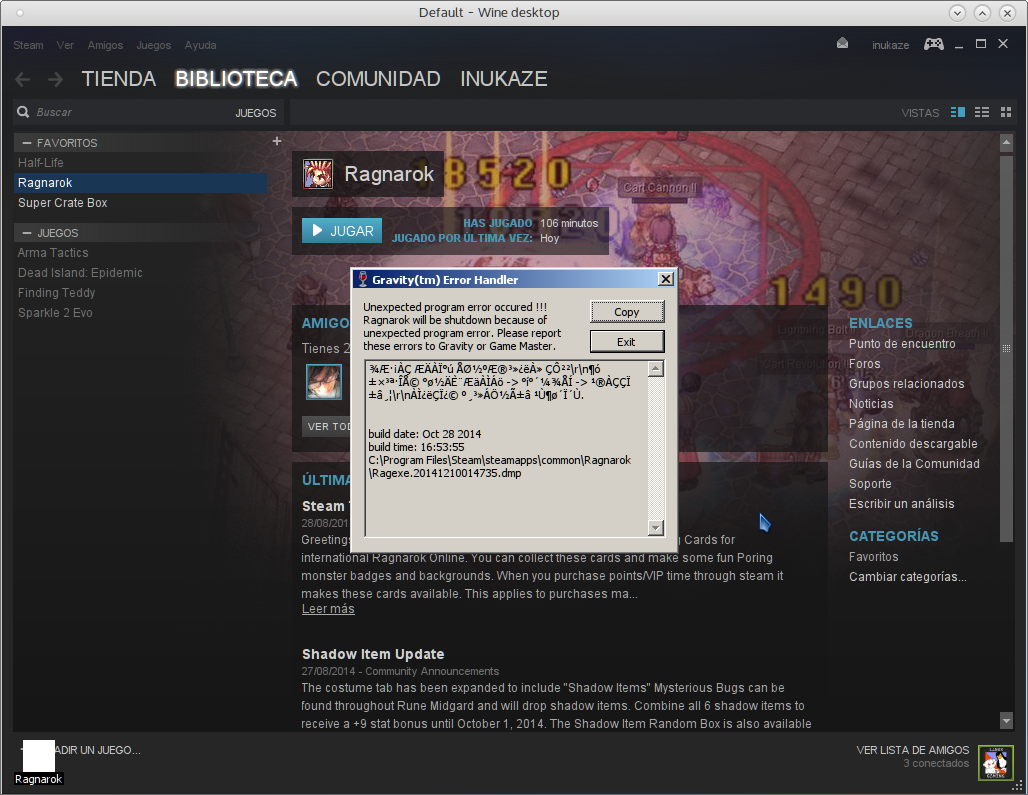Click Exit in the error dialog

627,342
